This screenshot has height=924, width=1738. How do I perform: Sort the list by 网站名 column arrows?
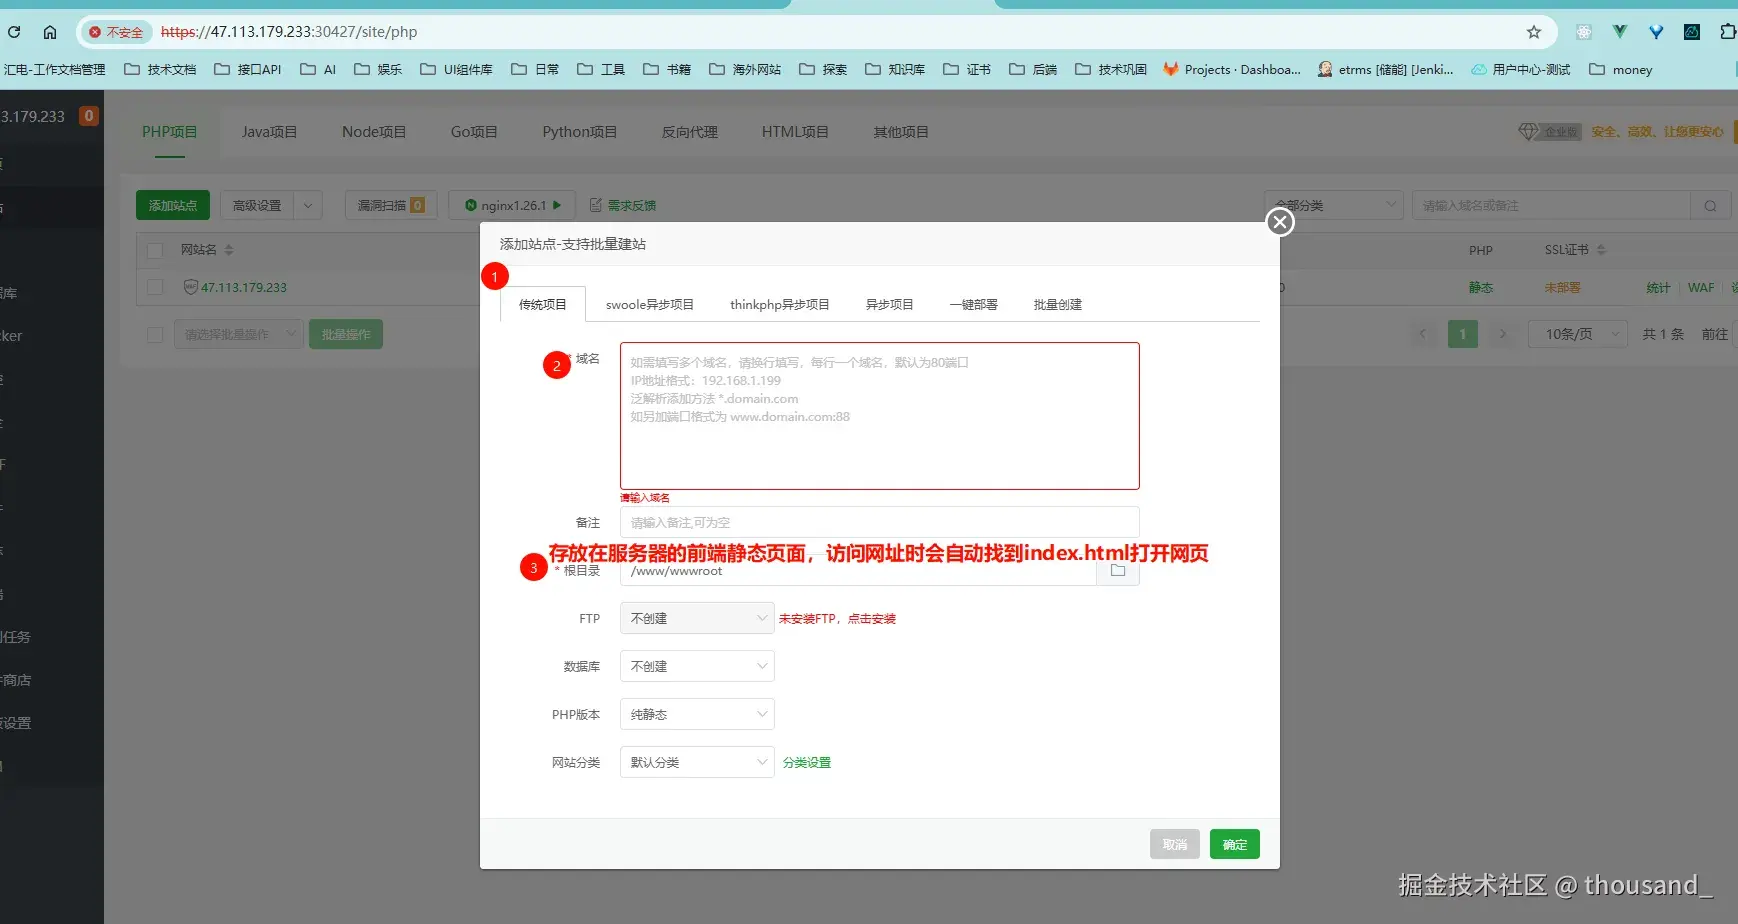click(229, 250)
